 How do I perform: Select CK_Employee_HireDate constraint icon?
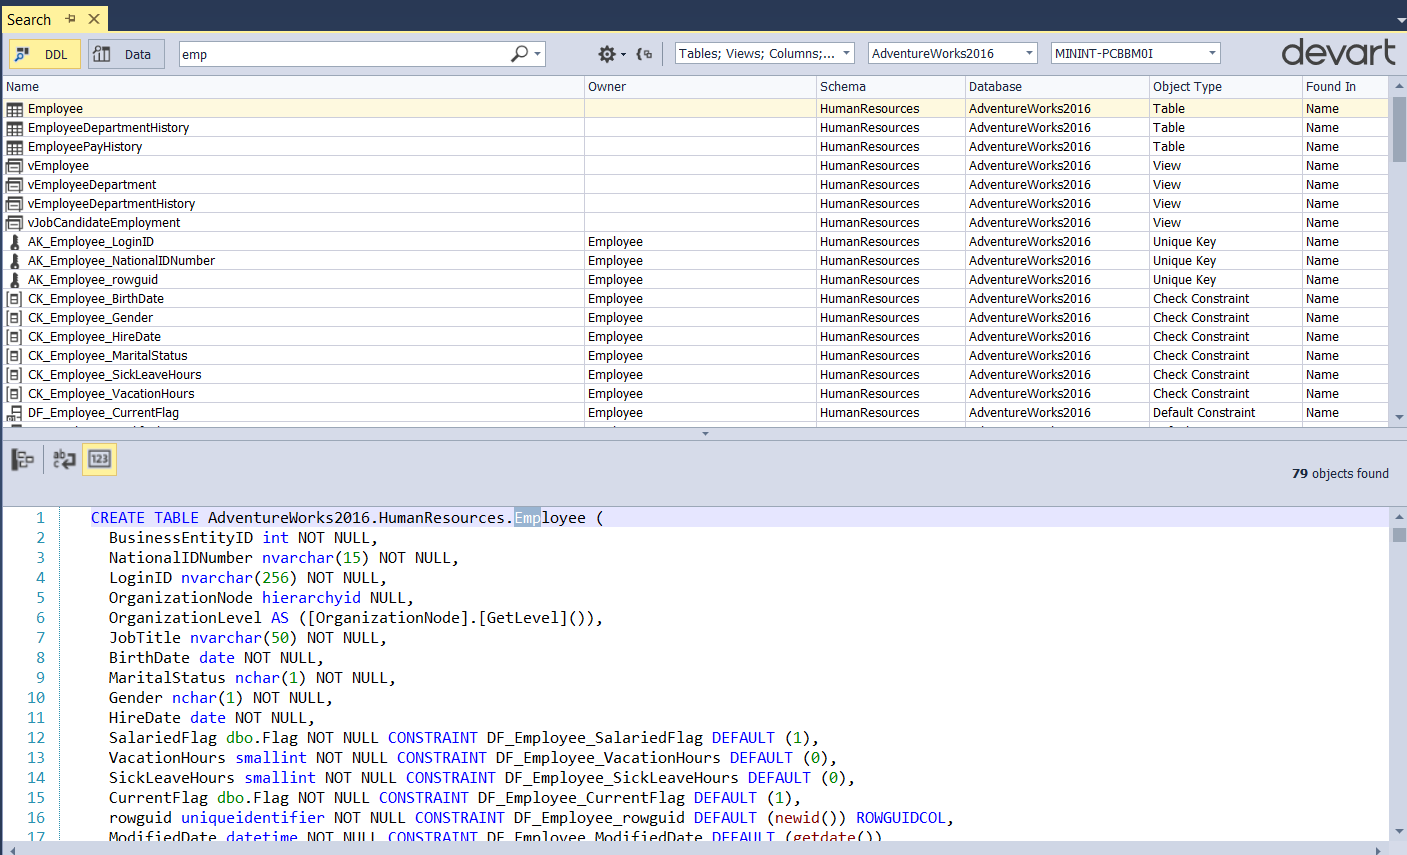point(15,337)
